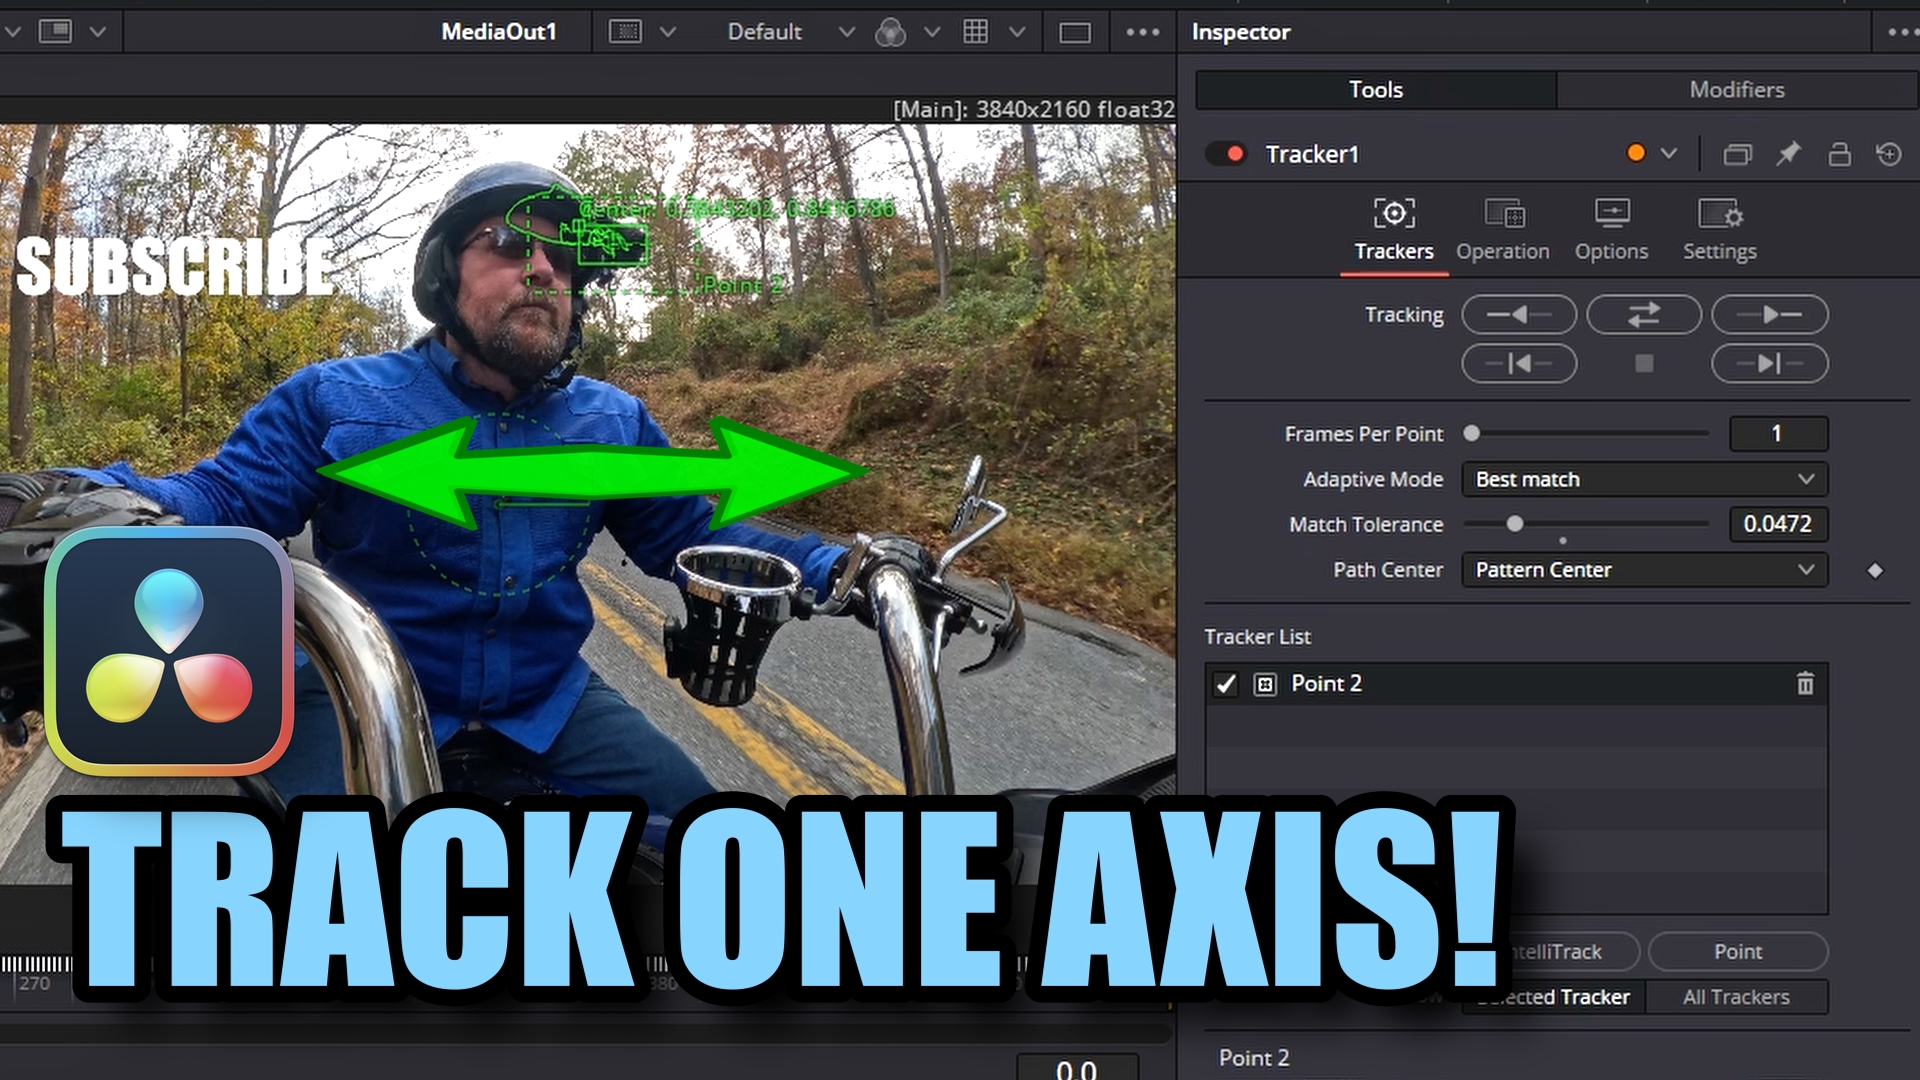This screenshot has width=1920, height=1080.
Task: Click the All Trackers button
Action: (1737, 996)
